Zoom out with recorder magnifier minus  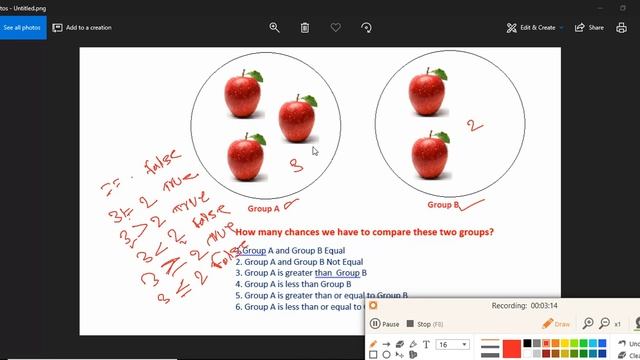(x=604, y=323)
